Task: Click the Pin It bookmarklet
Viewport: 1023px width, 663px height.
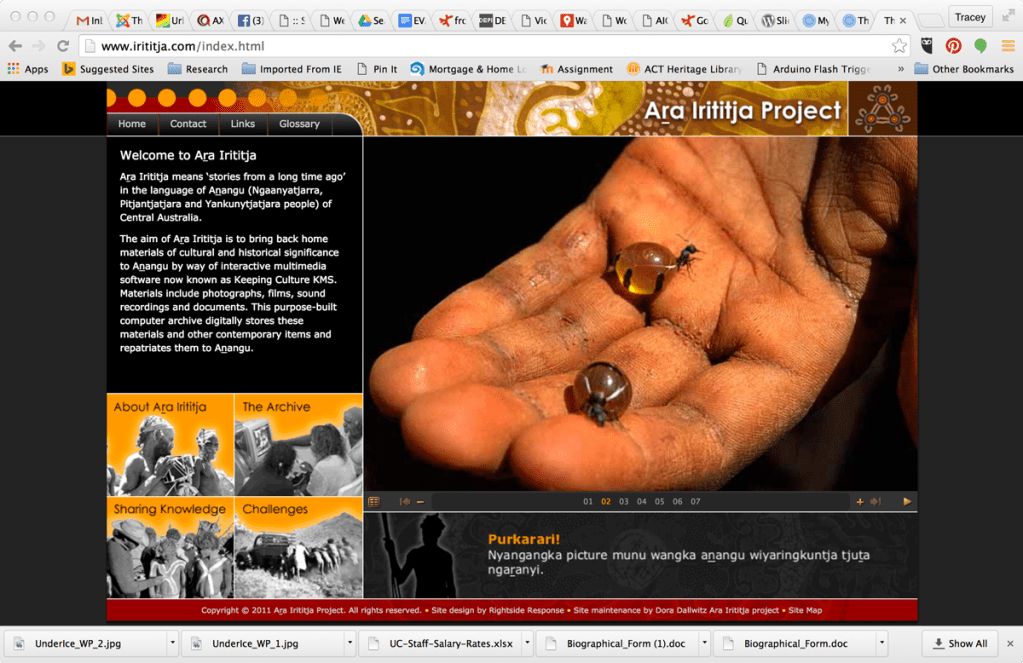Action: coord(377,69)
